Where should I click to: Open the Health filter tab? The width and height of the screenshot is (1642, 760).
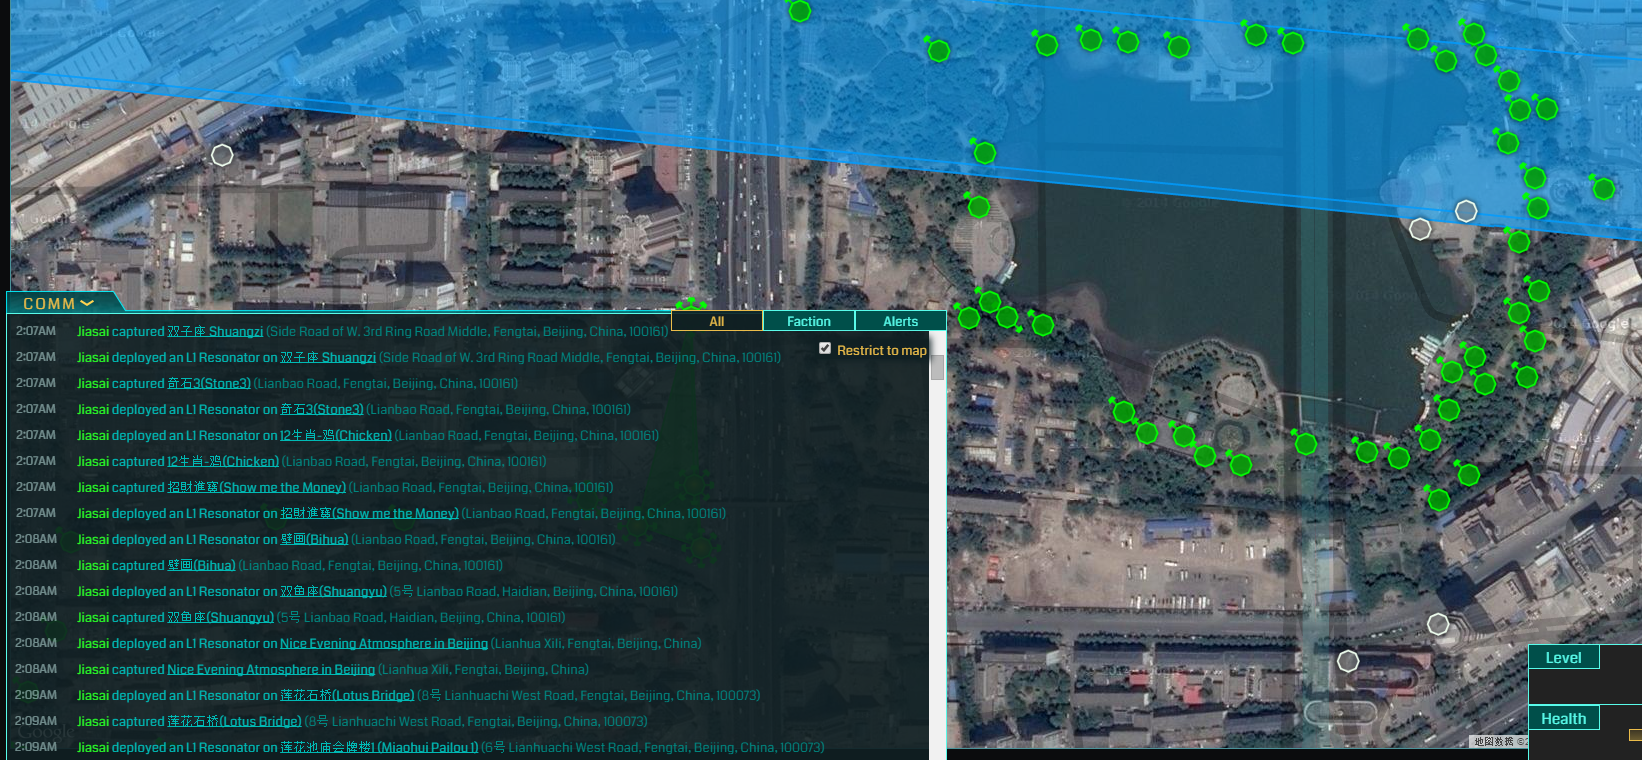[x=1563, y=718]
